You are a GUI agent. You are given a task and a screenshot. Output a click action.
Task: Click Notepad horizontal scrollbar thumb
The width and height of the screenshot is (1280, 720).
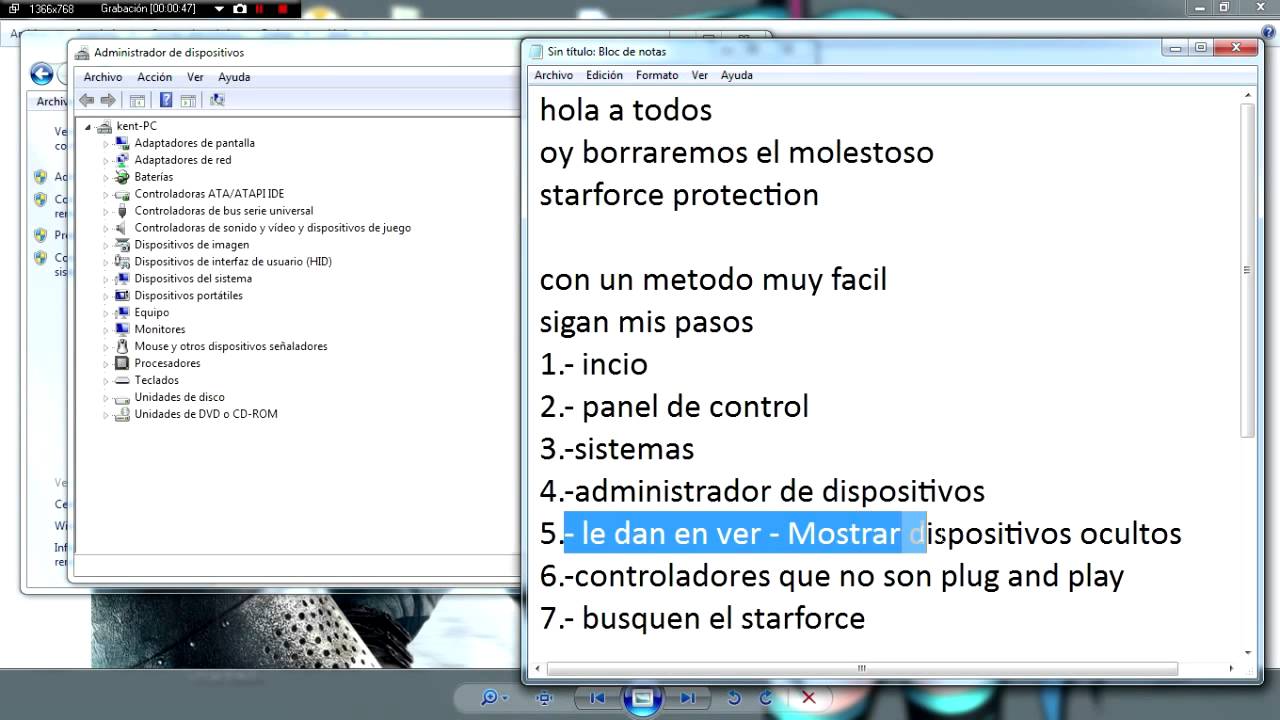coord(862,669)
